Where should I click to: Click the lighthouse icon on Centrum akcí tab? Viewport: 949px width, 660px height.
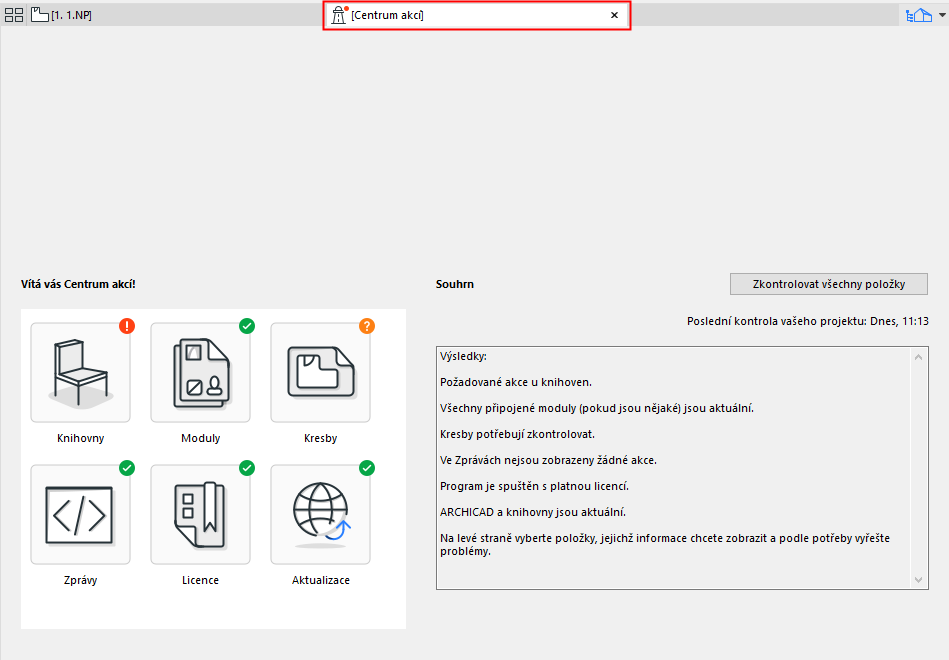tap(339, 15)
